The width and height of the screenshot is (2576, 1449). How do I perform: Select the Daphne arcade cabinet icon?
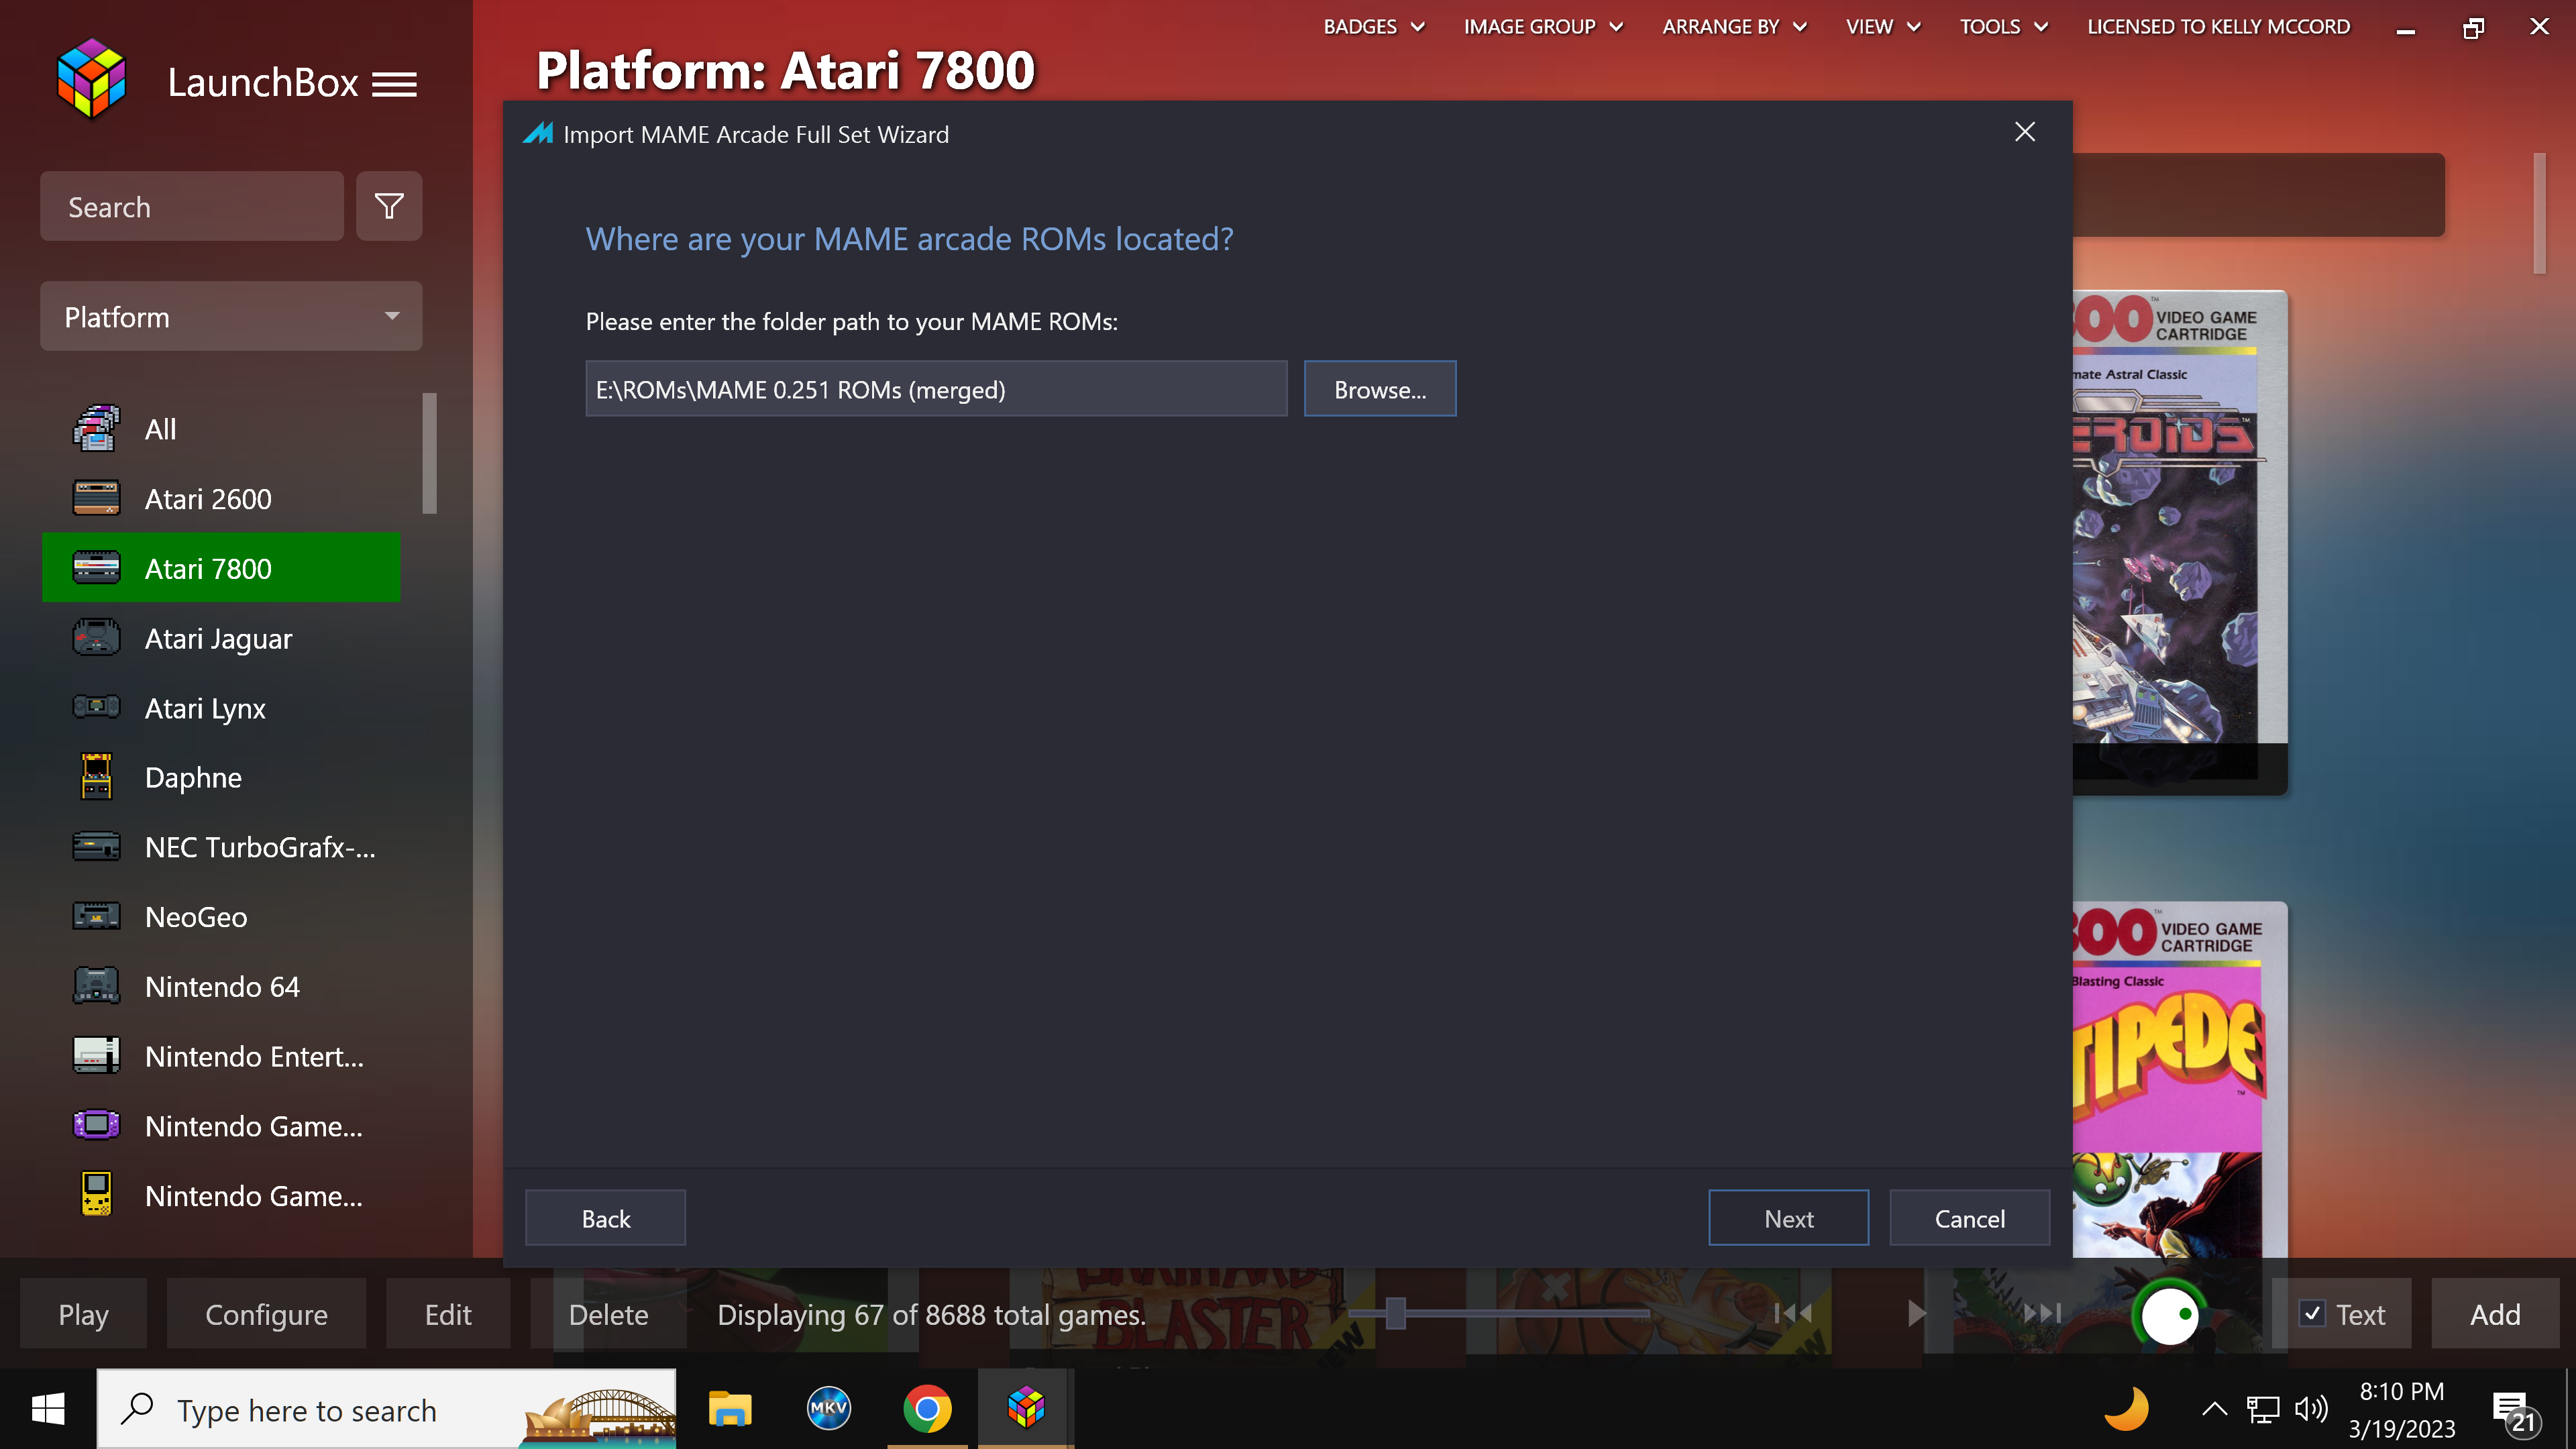(96, 777)
